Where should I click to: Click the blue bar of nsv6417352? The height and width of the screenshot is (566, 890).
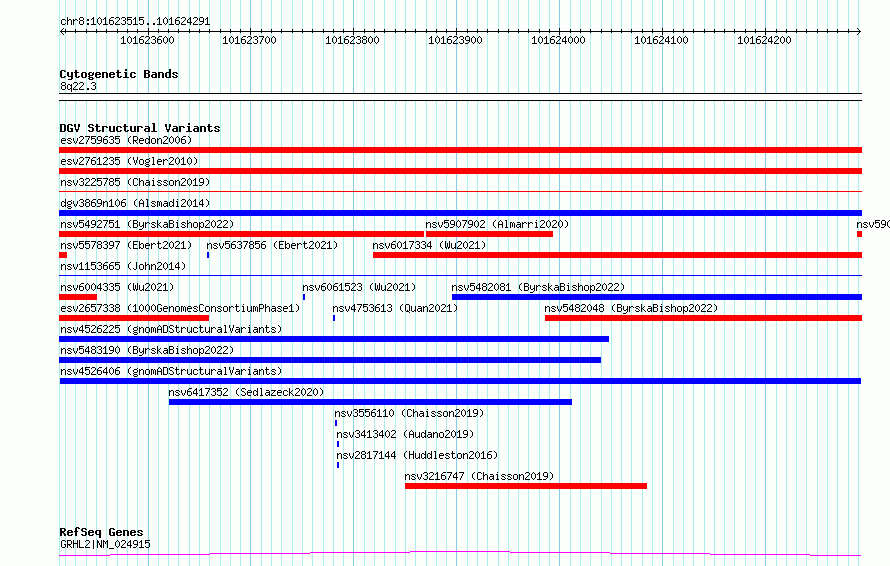point(370,402)
